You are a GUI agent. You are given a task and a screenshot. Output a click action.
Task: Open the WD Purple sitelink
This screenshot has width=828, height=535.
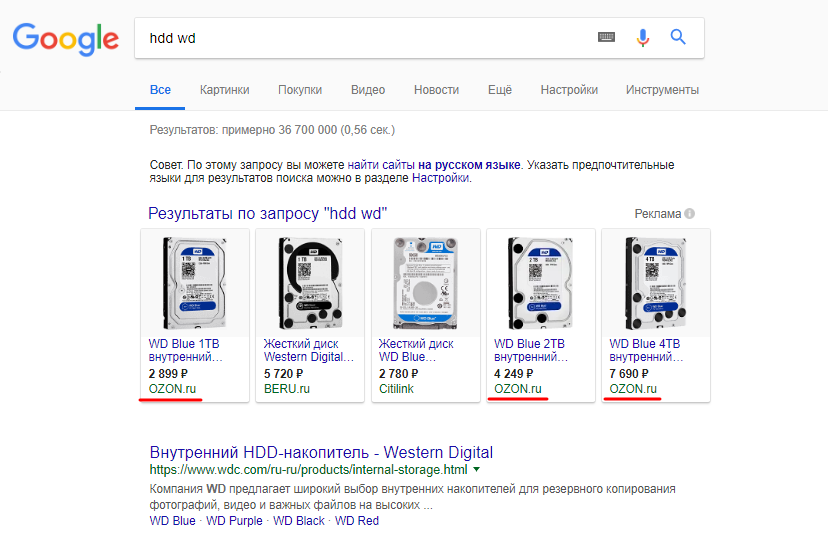pyautogui.click(x=234, y=521)
